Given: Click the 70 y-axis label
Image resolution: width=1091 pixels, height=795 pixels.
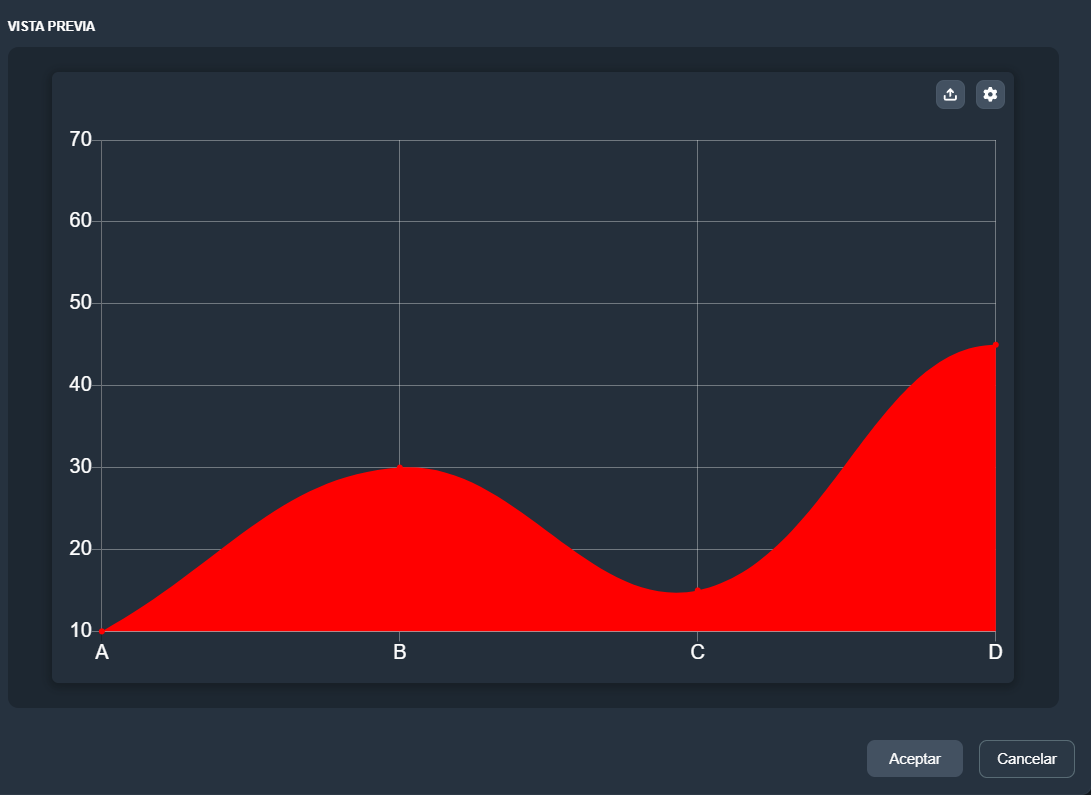Looking at the screenshot, I should (81, 139).
